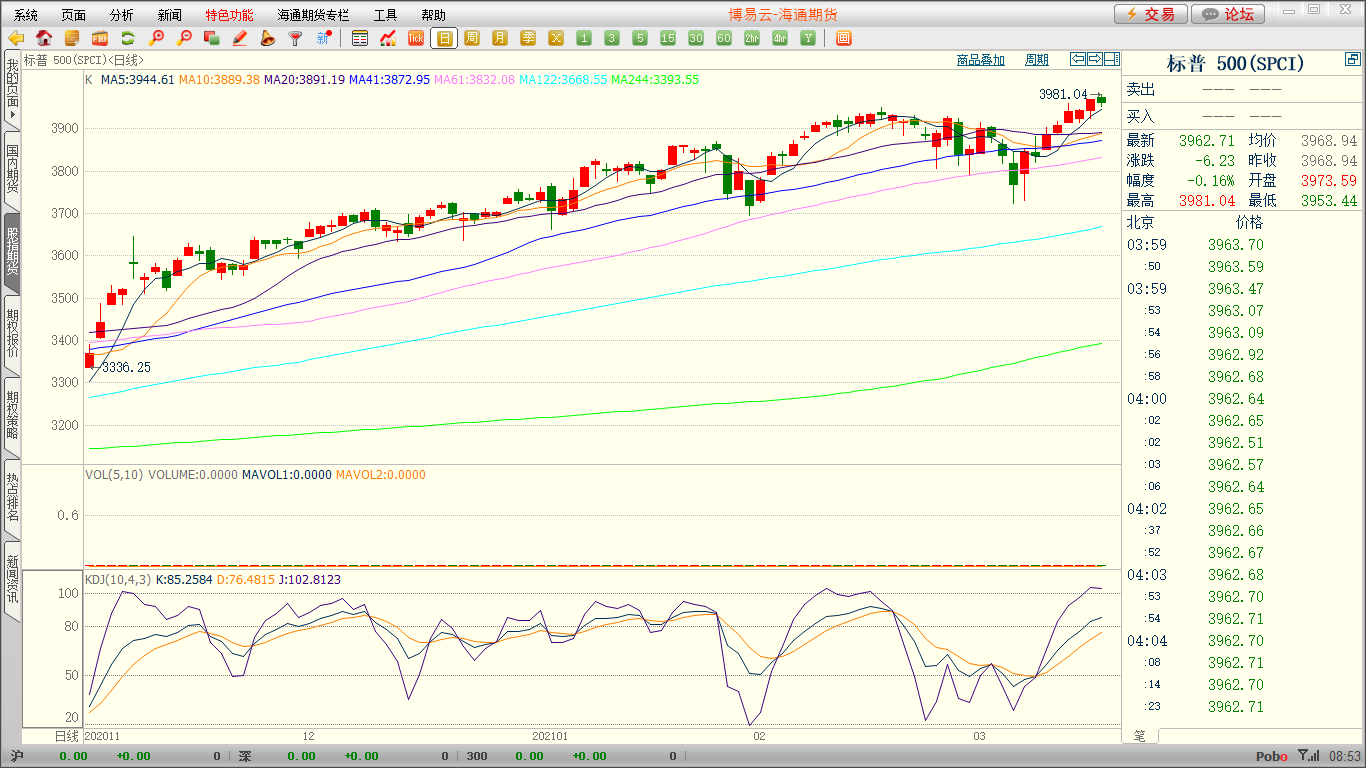The width and height of the screenshot is (1366, 768).
Task: Open the 分析 menu
Action: tap(122, 15)
